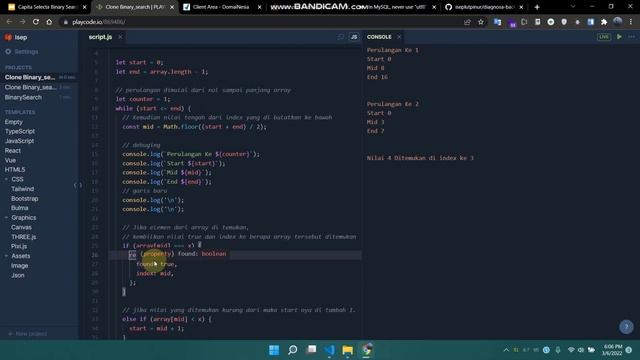The image size is (640, 360).
Task: Place cursor on 'let counter' code line
Action: (x=143, y=99)
